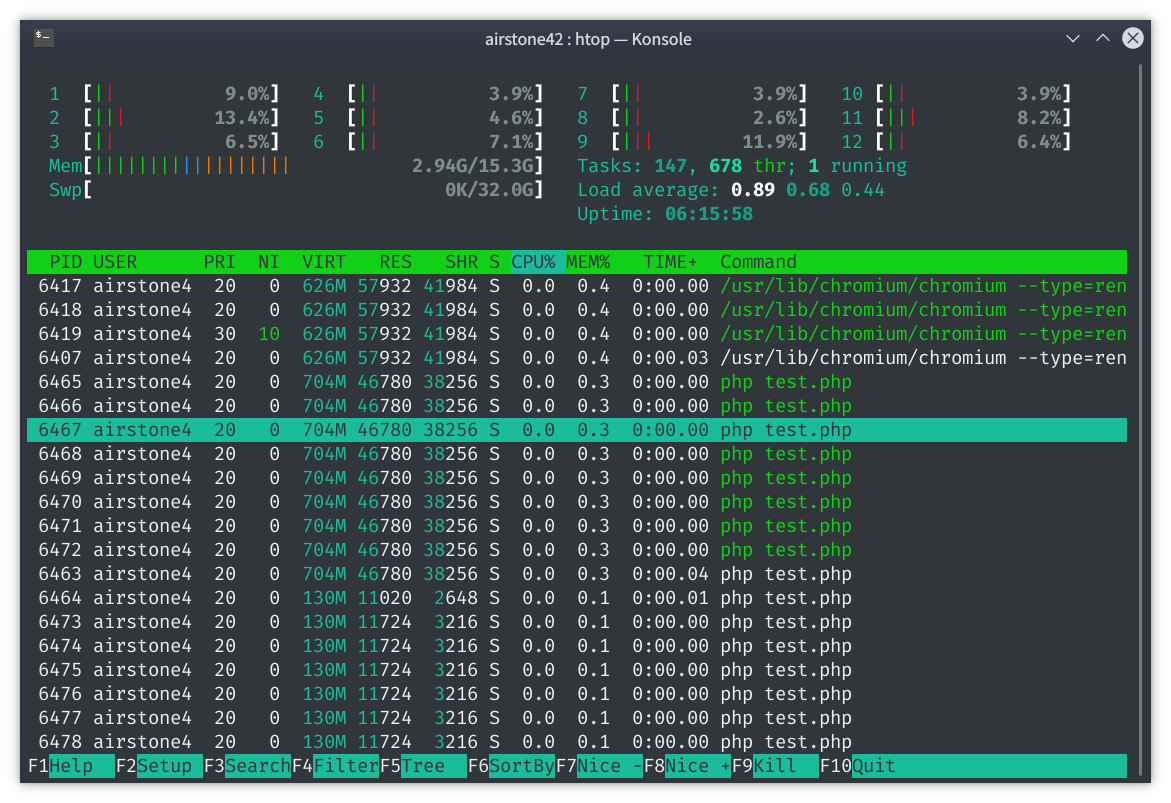Open the F6 SortBy menu
Screen dimensions: 1171x803
[x=510, y=766]
